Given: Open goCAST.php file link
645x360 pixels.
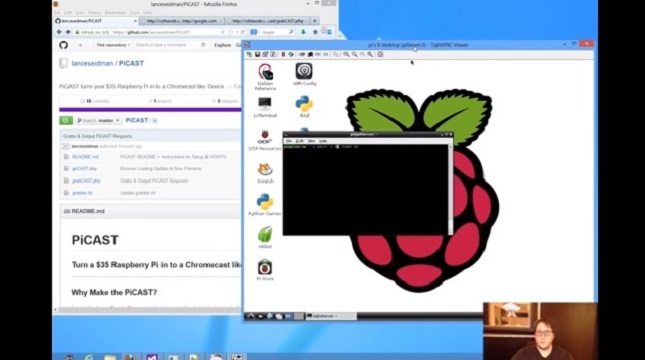Looking at the screenshot, I should [x=84, y=169].
